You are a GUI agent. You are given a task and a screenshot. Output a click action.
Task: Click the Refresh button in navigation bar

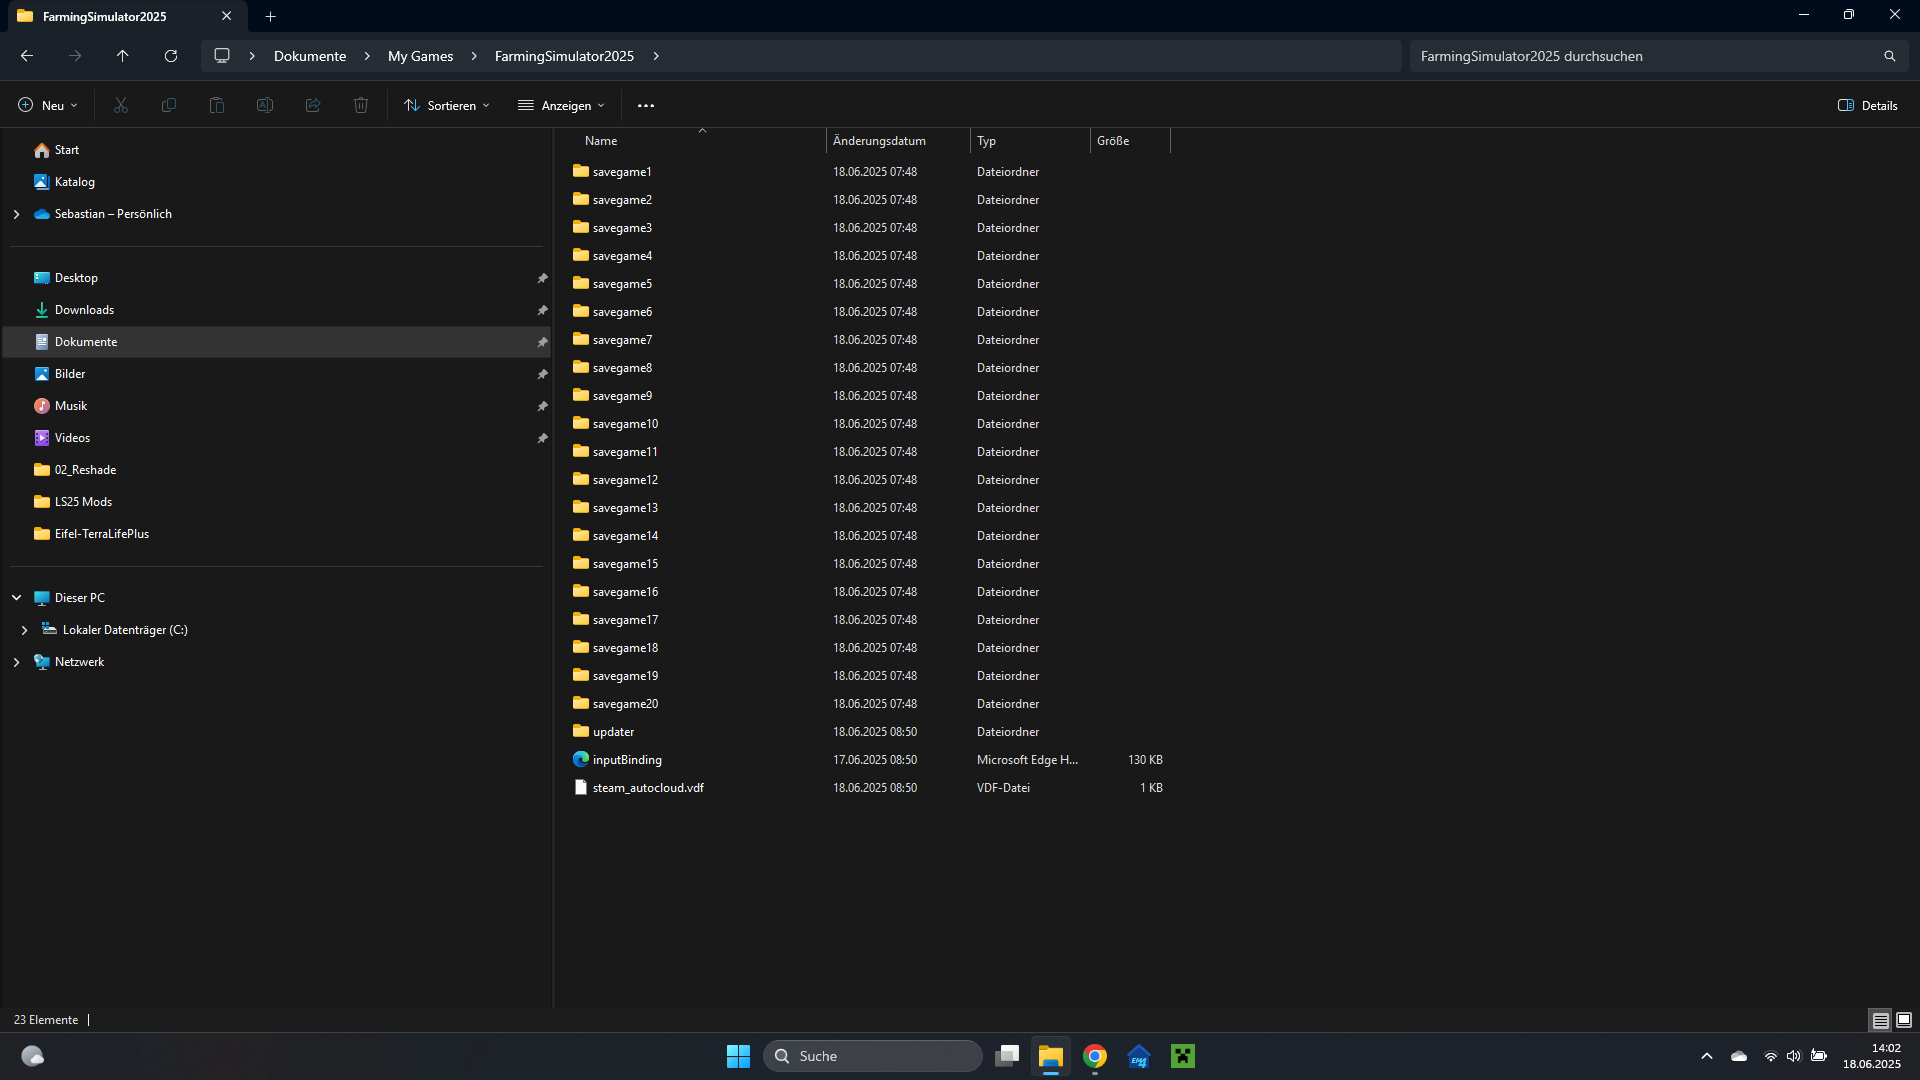click(x=171, y=56)
